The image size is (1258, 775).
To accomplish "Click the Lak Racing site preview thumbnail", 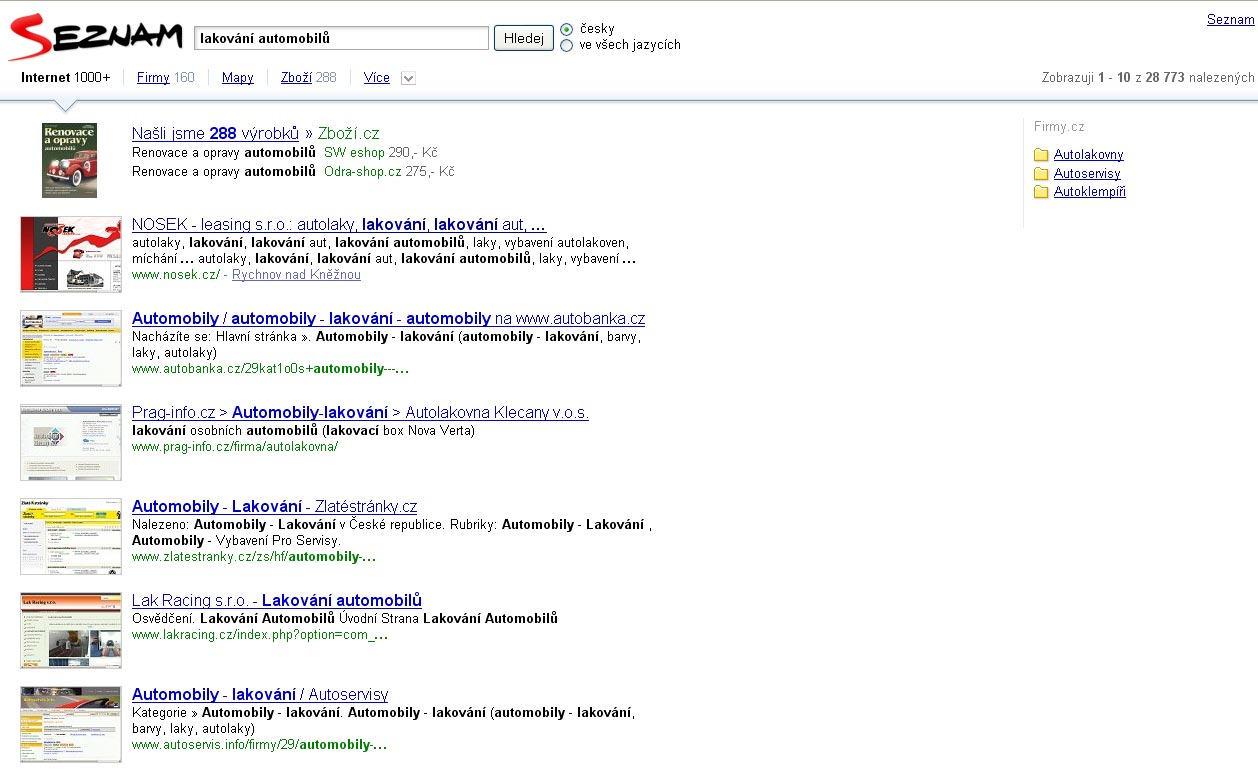I will point(71,630).
